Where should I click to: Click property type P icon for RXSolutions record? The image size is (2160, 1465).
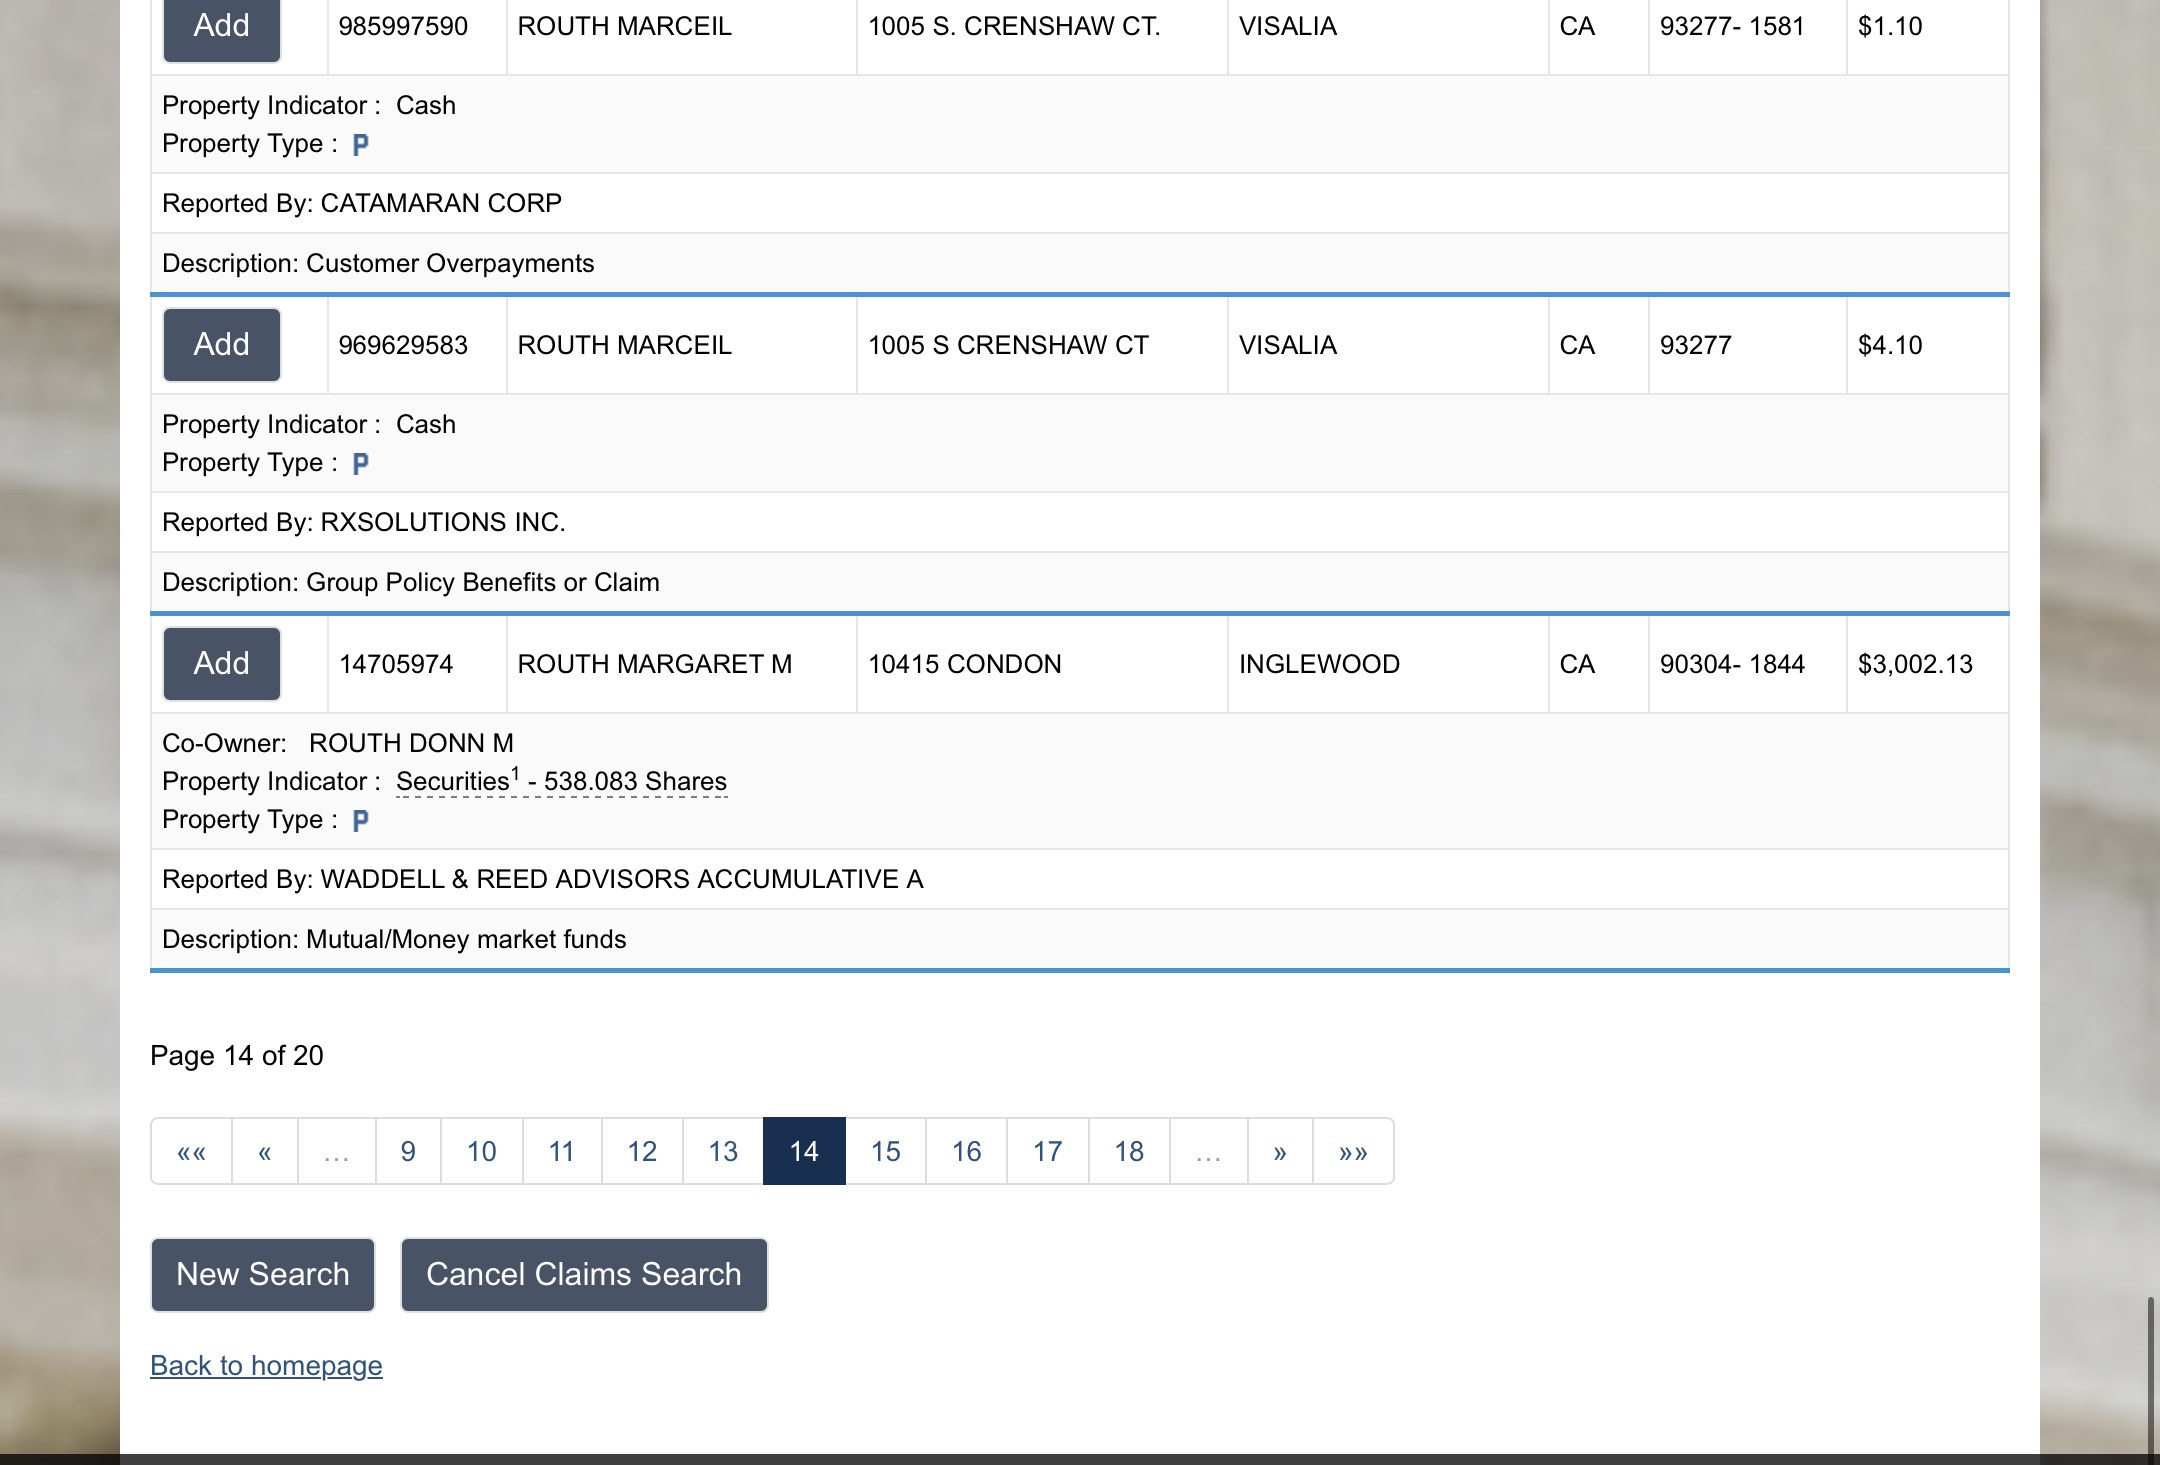[x=361, y=464]
